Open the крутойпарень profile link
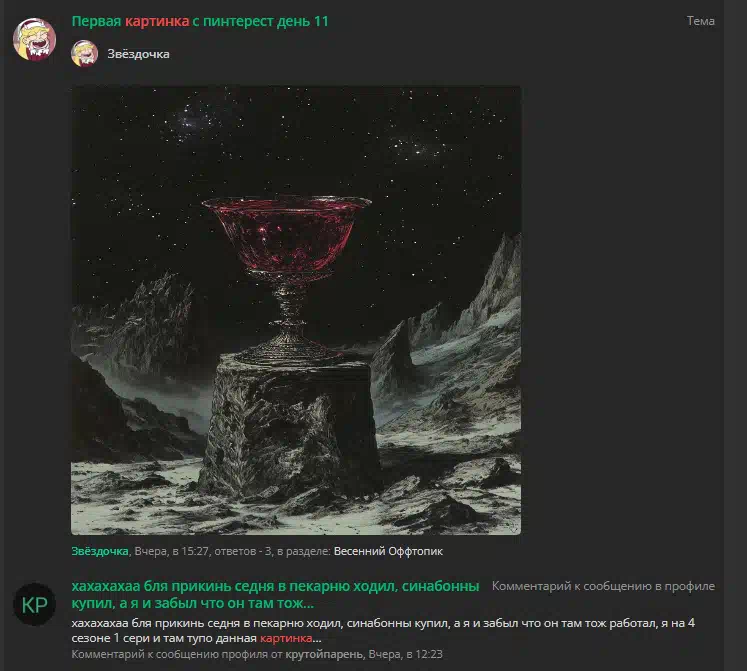The image size is (747, 671). click(324, 654)
